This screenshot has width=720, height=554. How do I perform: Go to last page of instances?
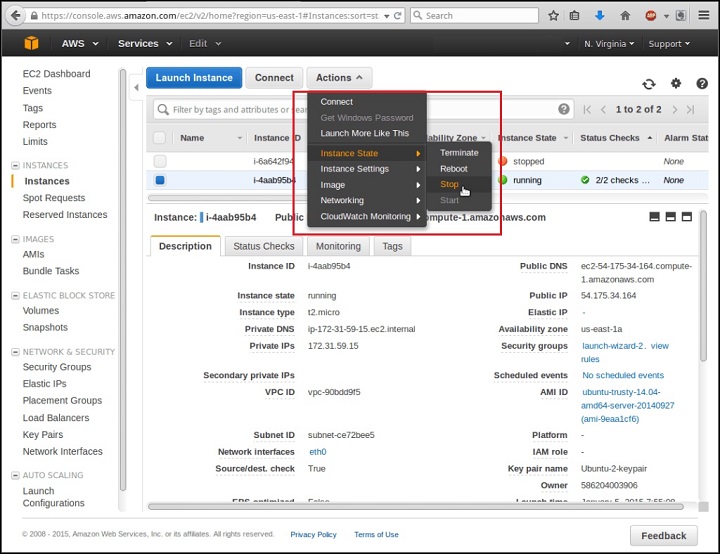(x=690, y=109)
